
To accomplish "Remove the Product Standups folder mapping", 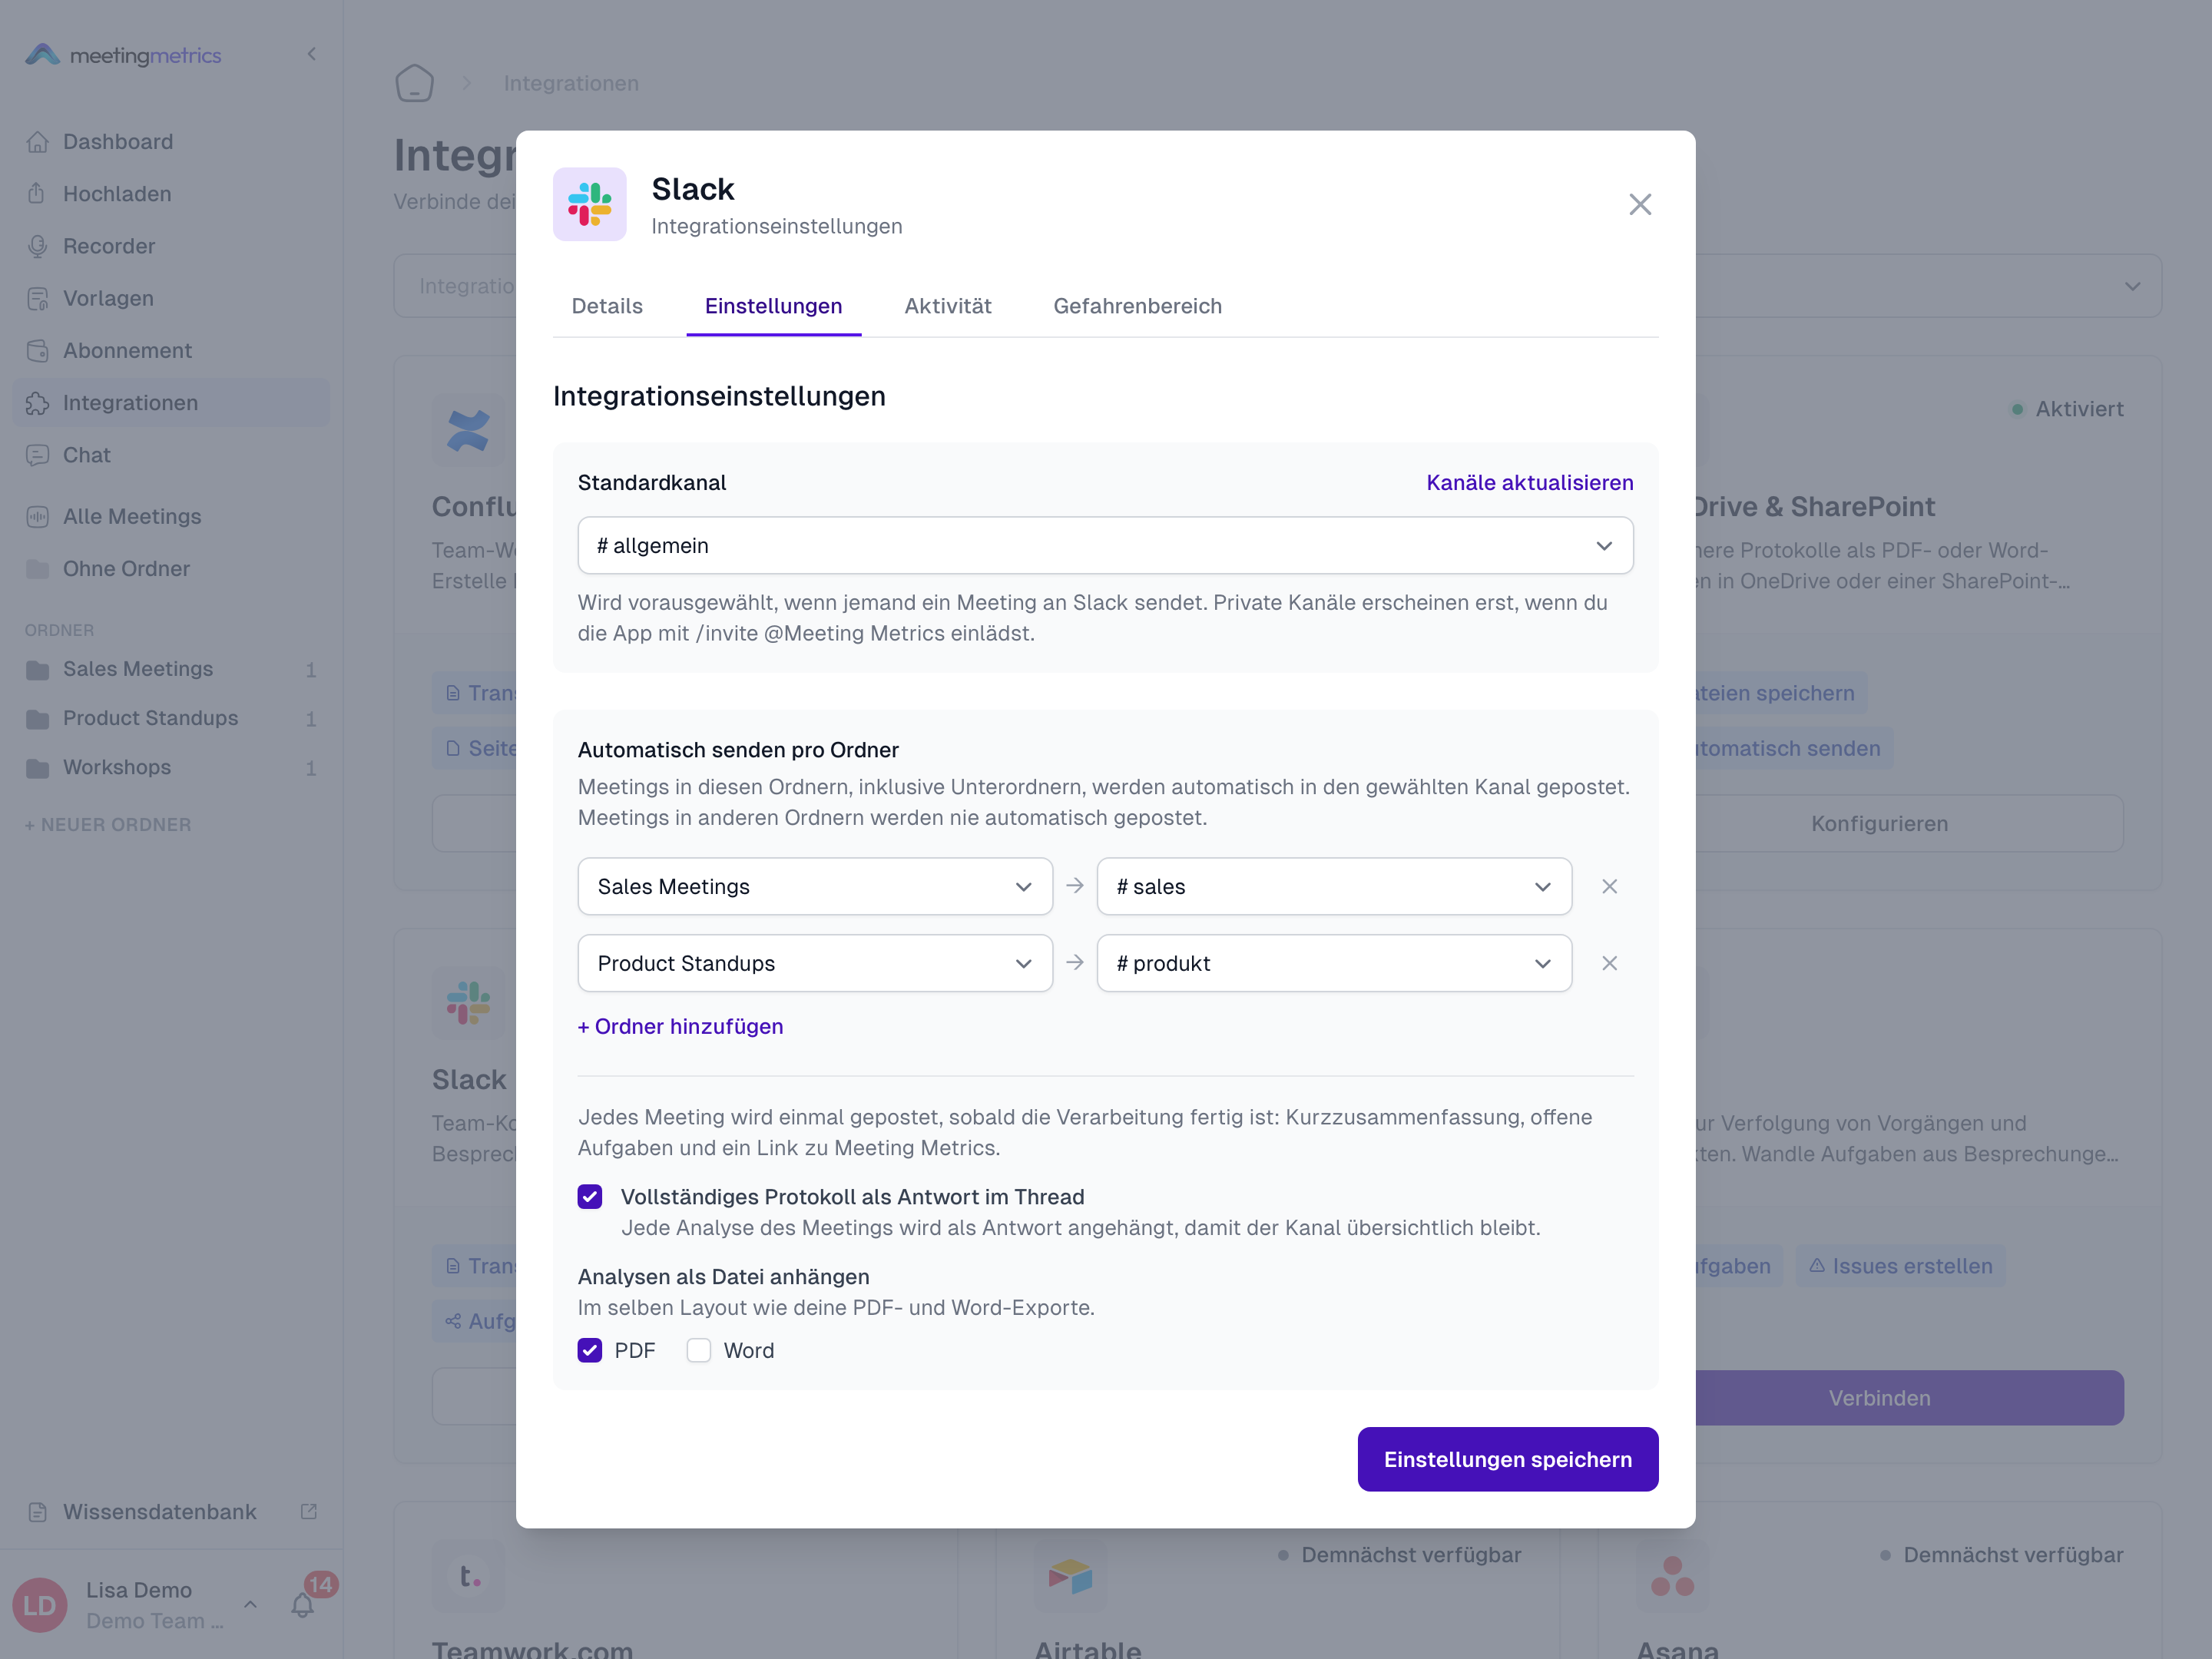I will pos(1609,963).
